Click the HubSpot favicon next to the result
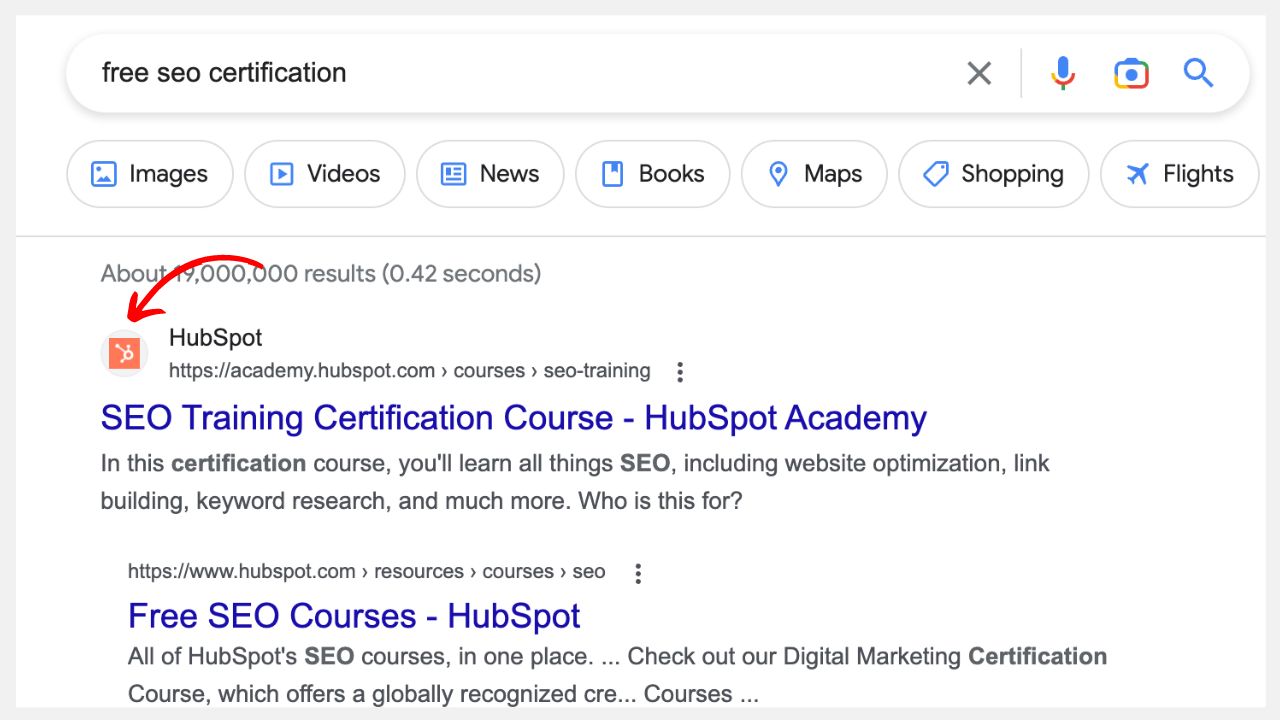The width and height of the screenshot is (1280, 720). [x=124, y=353]
